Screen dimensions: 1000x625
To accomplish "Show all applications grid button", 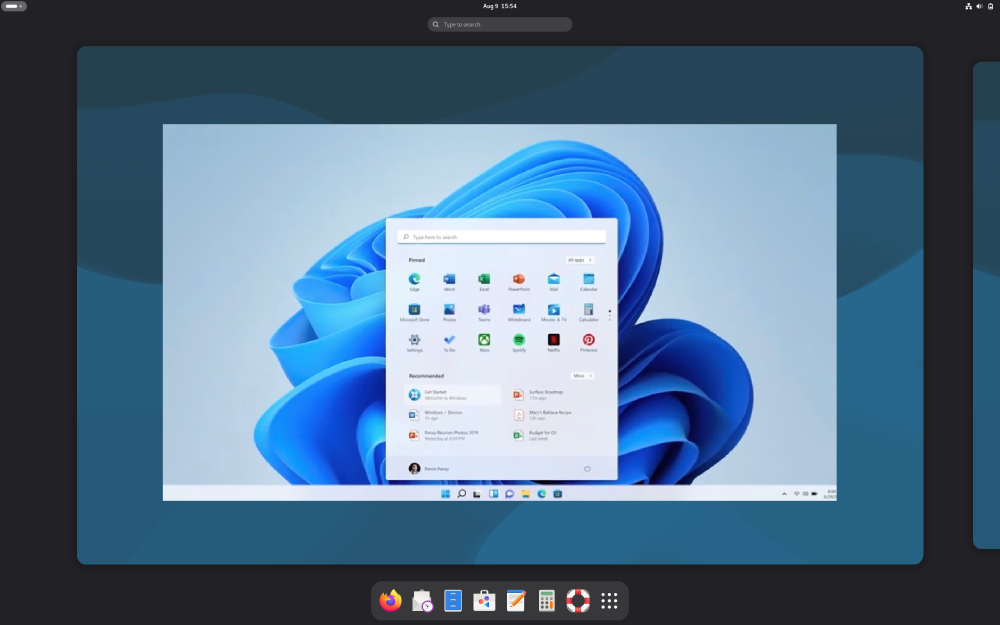I will [609, 601].
